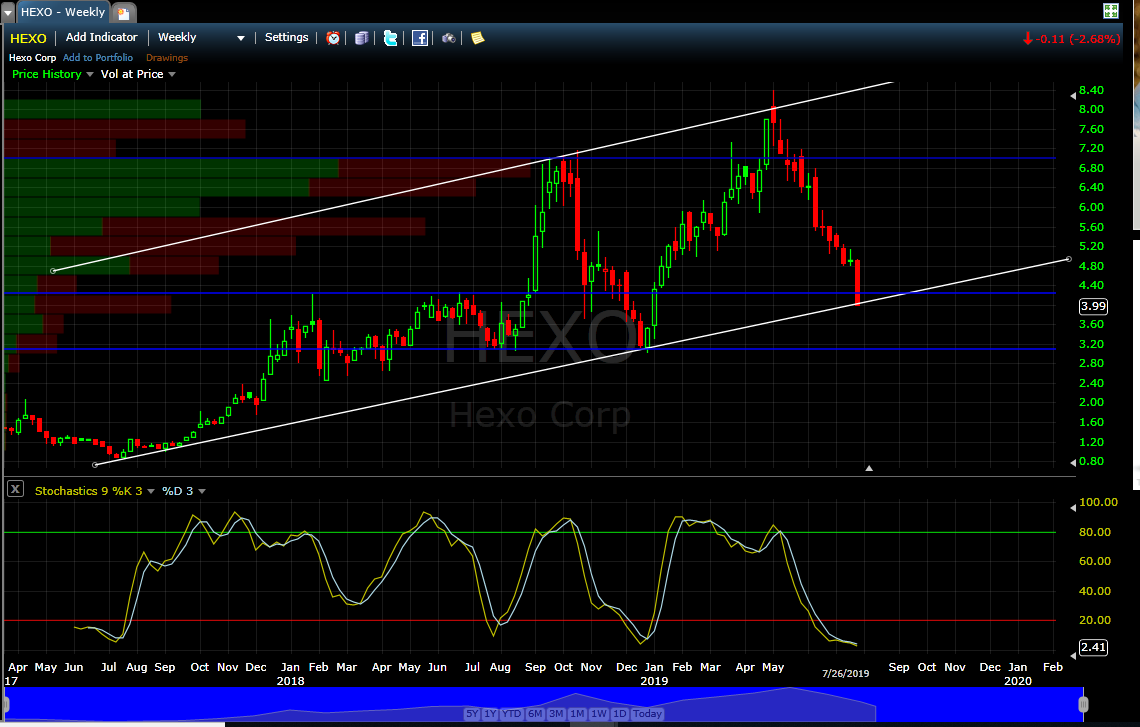This screenshot has width=1140, height=727.
Task: Share chart via Twitter icon
Action: [x=390, y=38]
